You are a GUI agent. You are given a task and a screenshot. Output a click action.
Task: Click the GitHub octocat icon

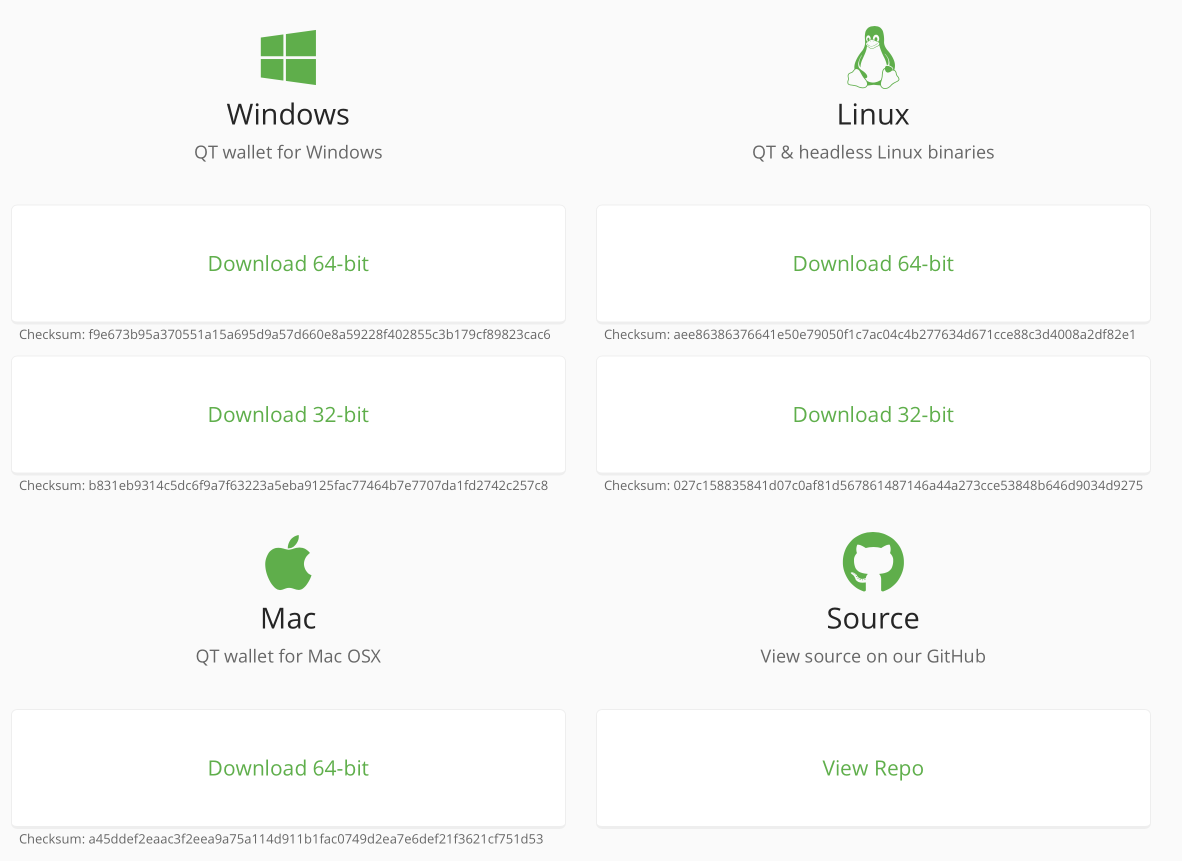pyautogui.click(x=873, y=562)
